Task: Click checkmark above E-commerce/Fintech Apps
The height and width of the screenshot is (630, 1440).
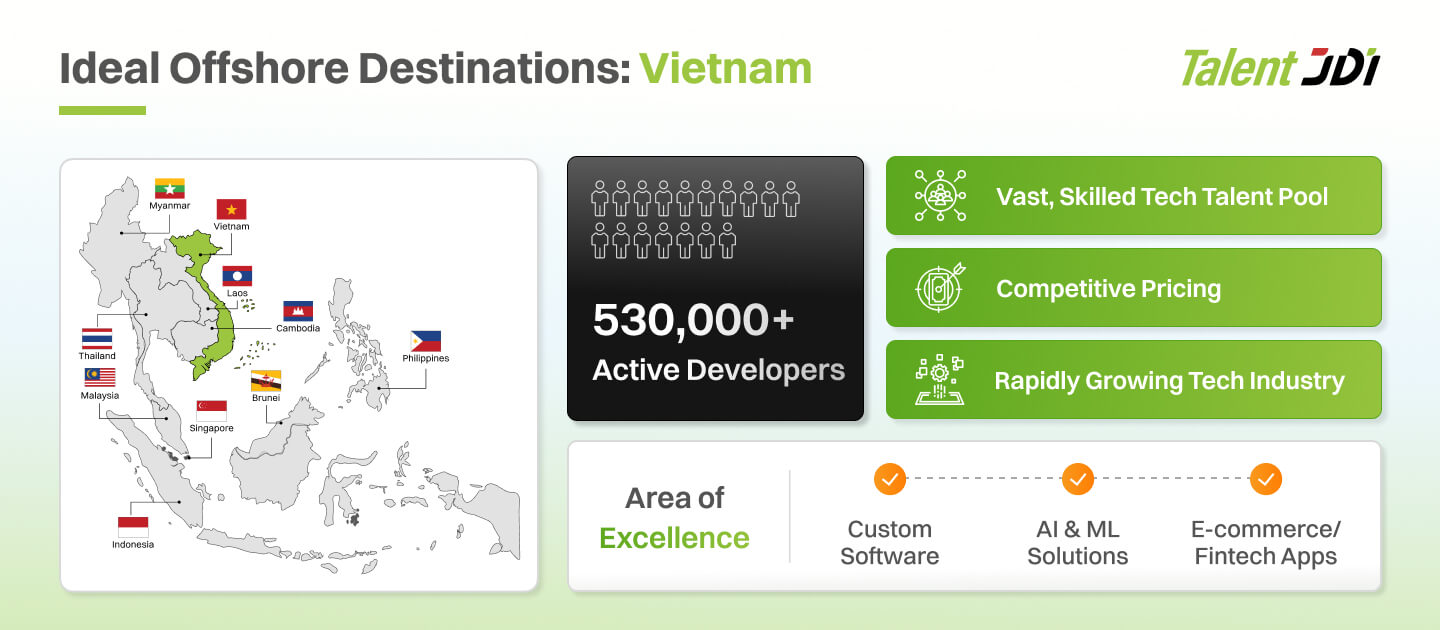Action: 1265,479
